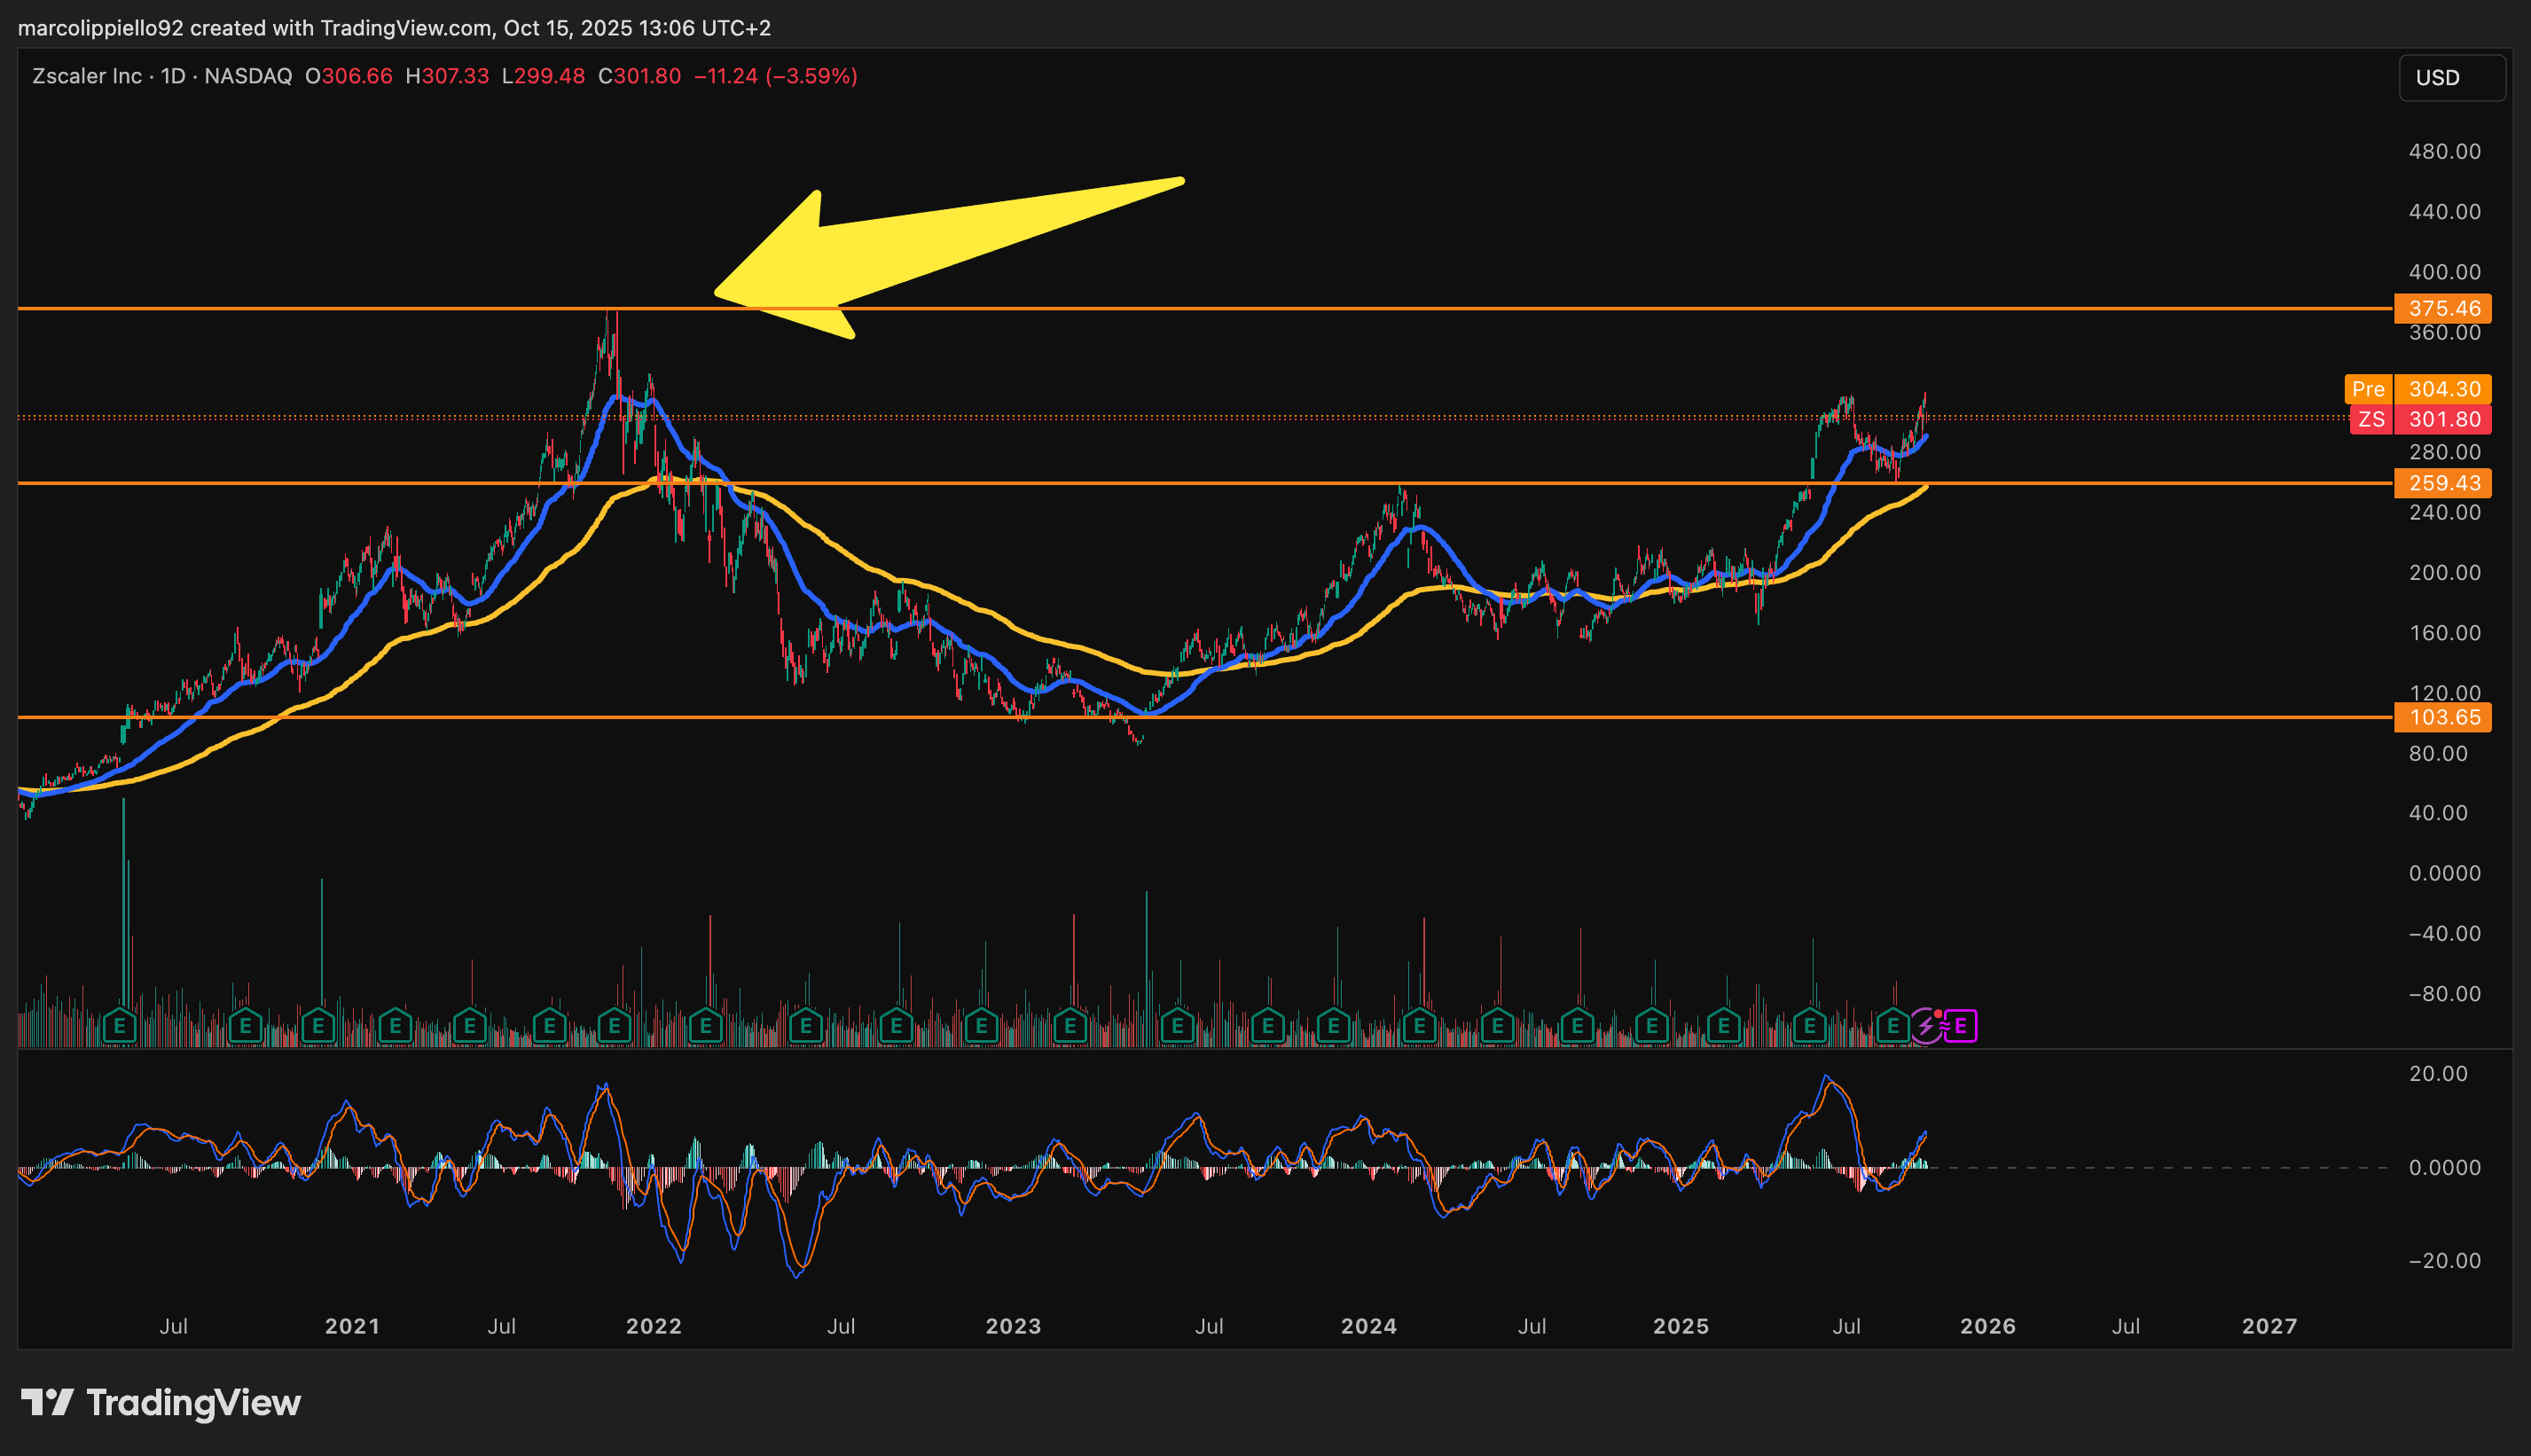Screen dimensions: 2531x1456
Task: Click the Zscaler Inc symbol title
Action: (x=86, y=76)
